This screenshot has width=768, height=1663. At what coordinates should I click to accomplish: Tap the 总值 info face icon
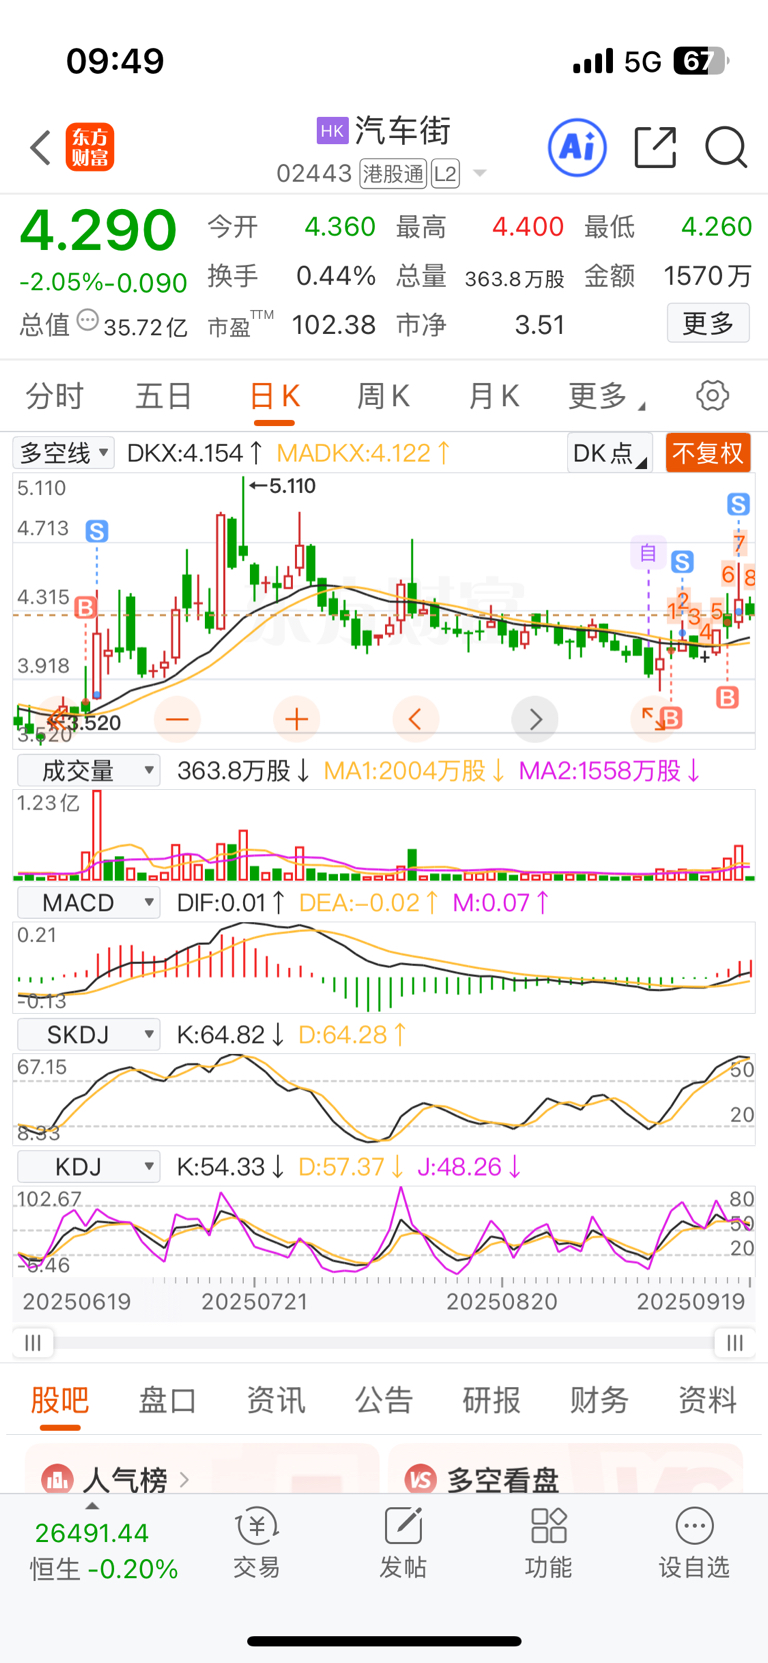[88, 321]
